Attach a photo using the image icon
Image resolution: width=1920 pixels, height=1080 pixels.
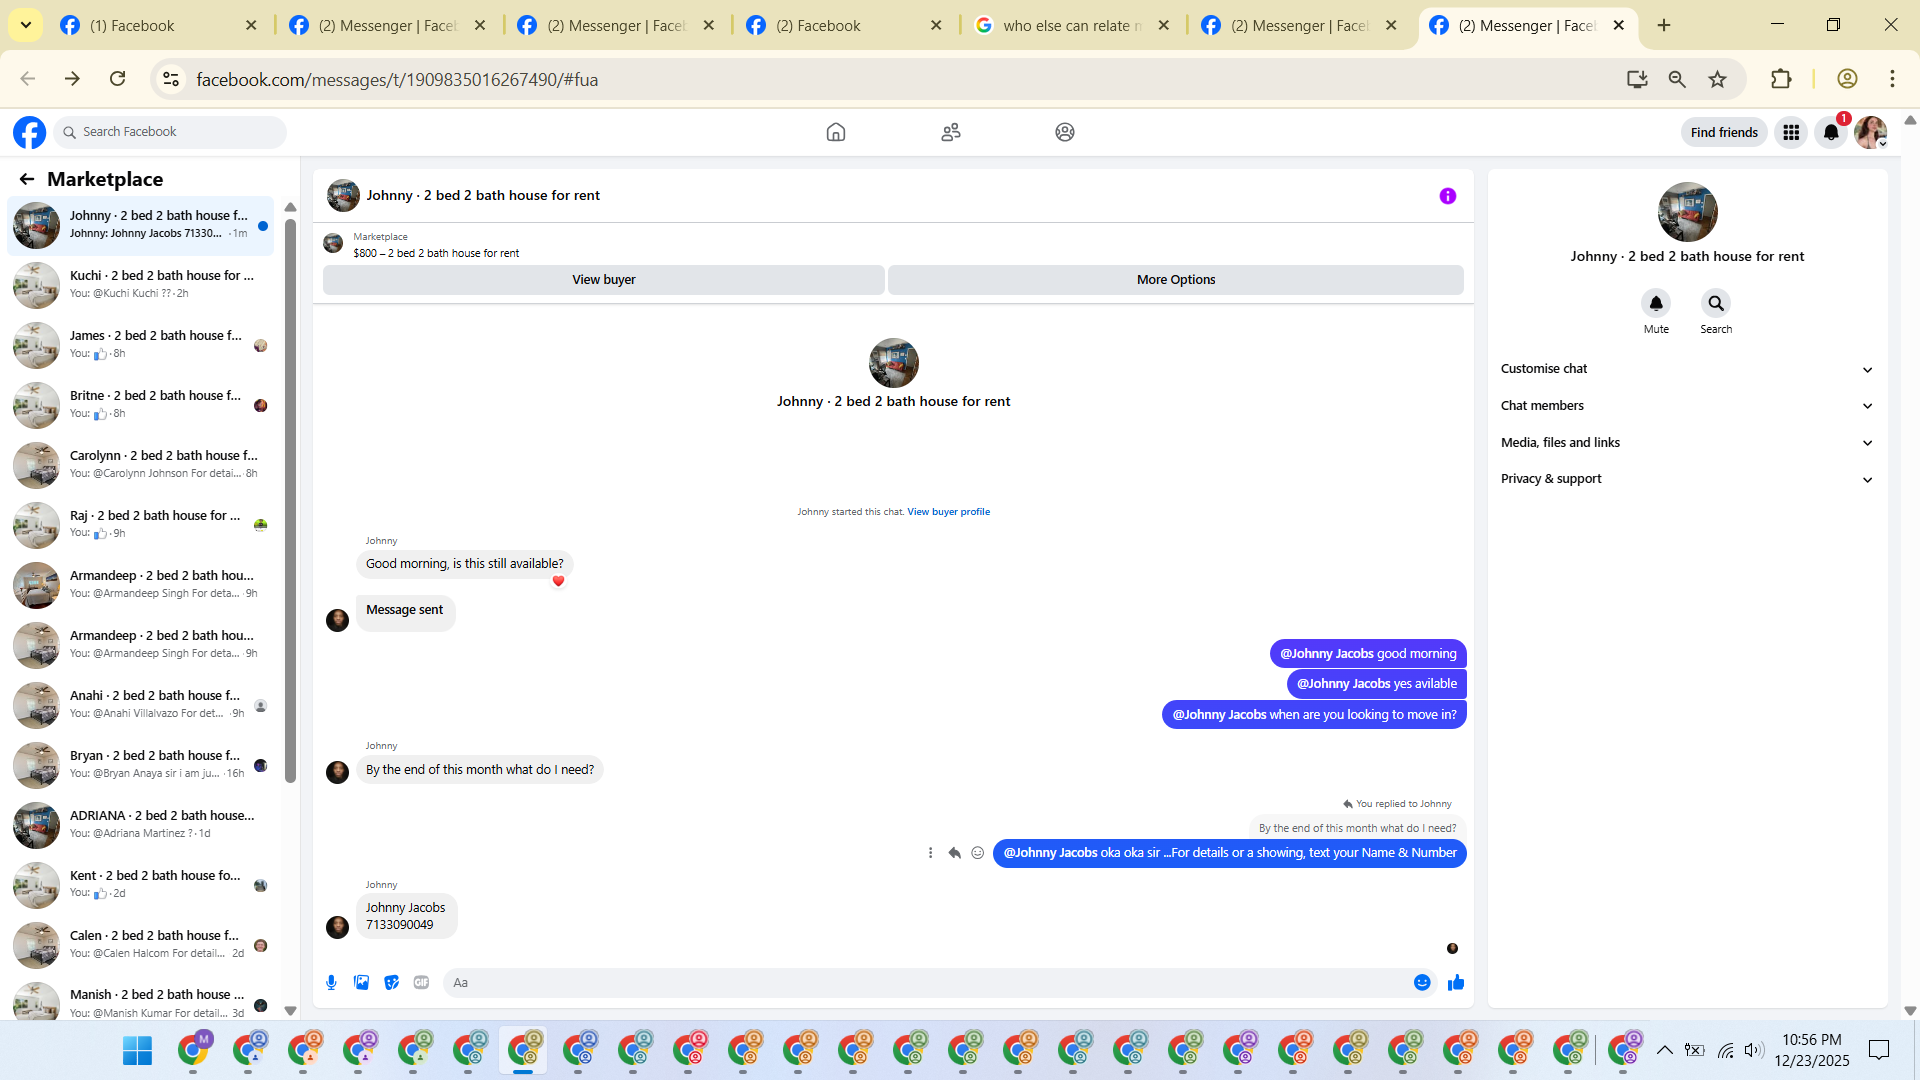(361, 983)
